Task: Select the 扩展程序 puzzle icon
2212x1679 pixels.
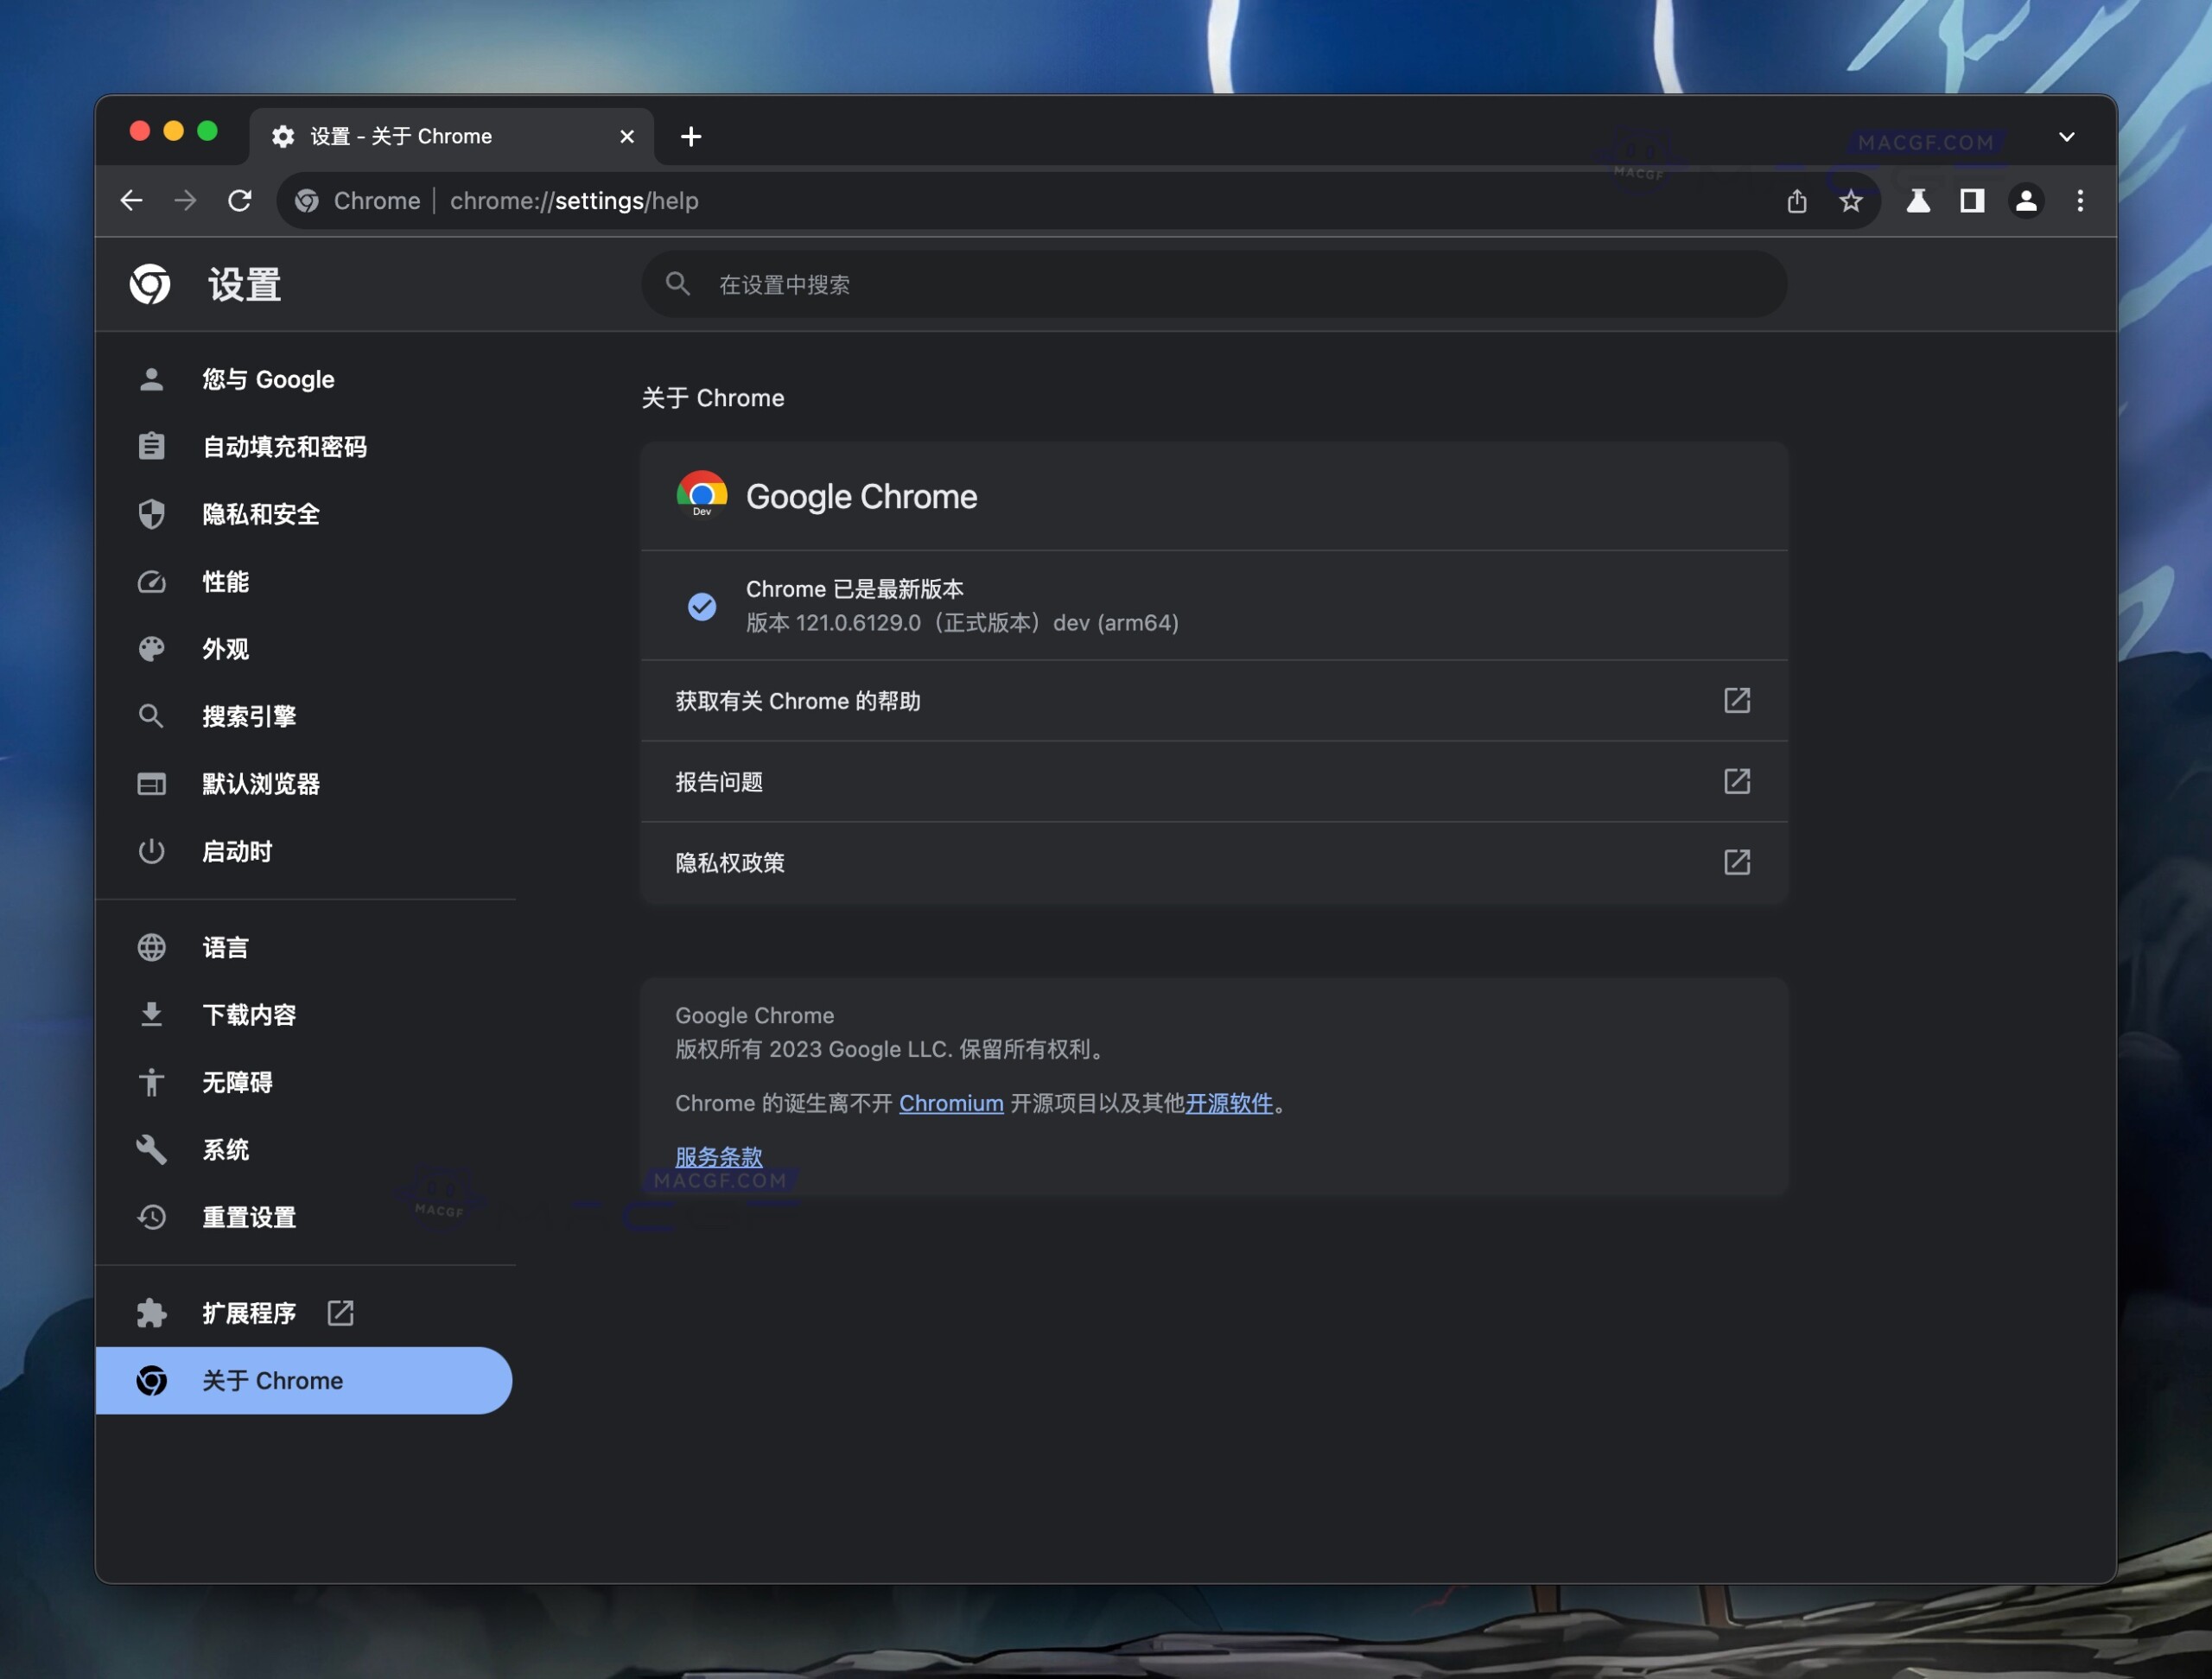Action: [x=151, y=1313]
